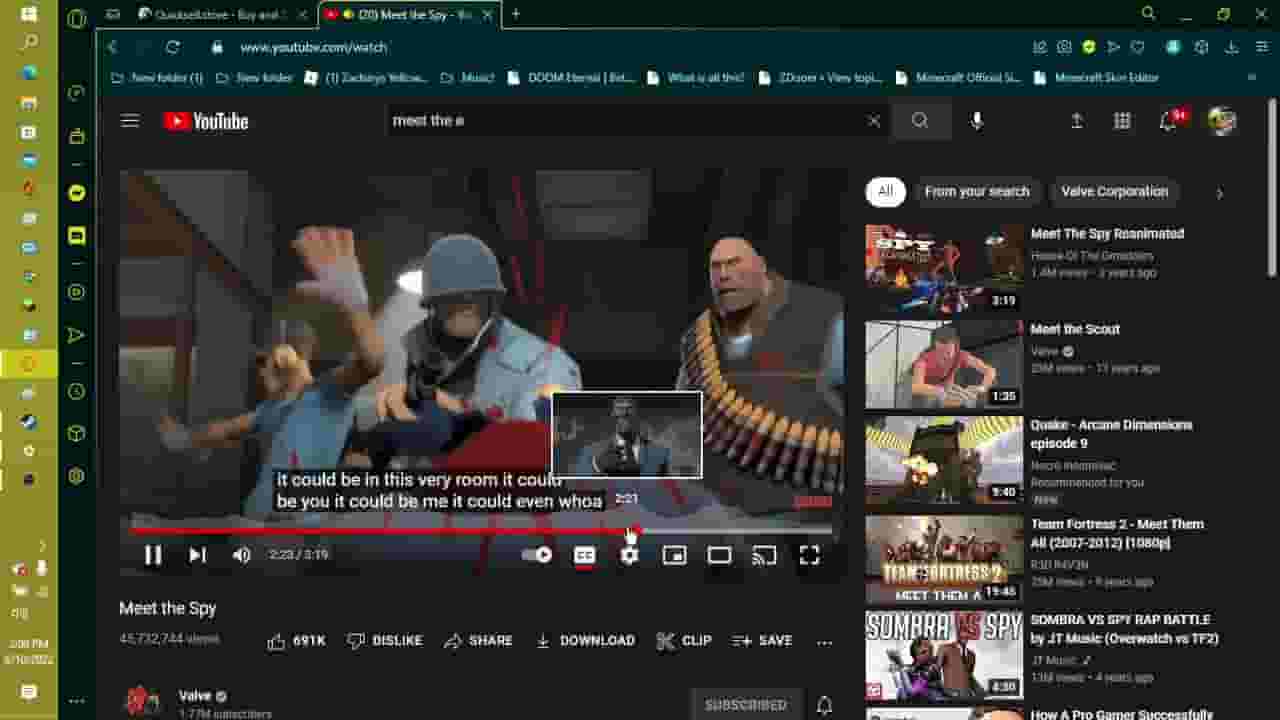Like the video with 691K
The width and height of the screenshot is (1280, 720).
pyautogui.click(x=296, y=641)
